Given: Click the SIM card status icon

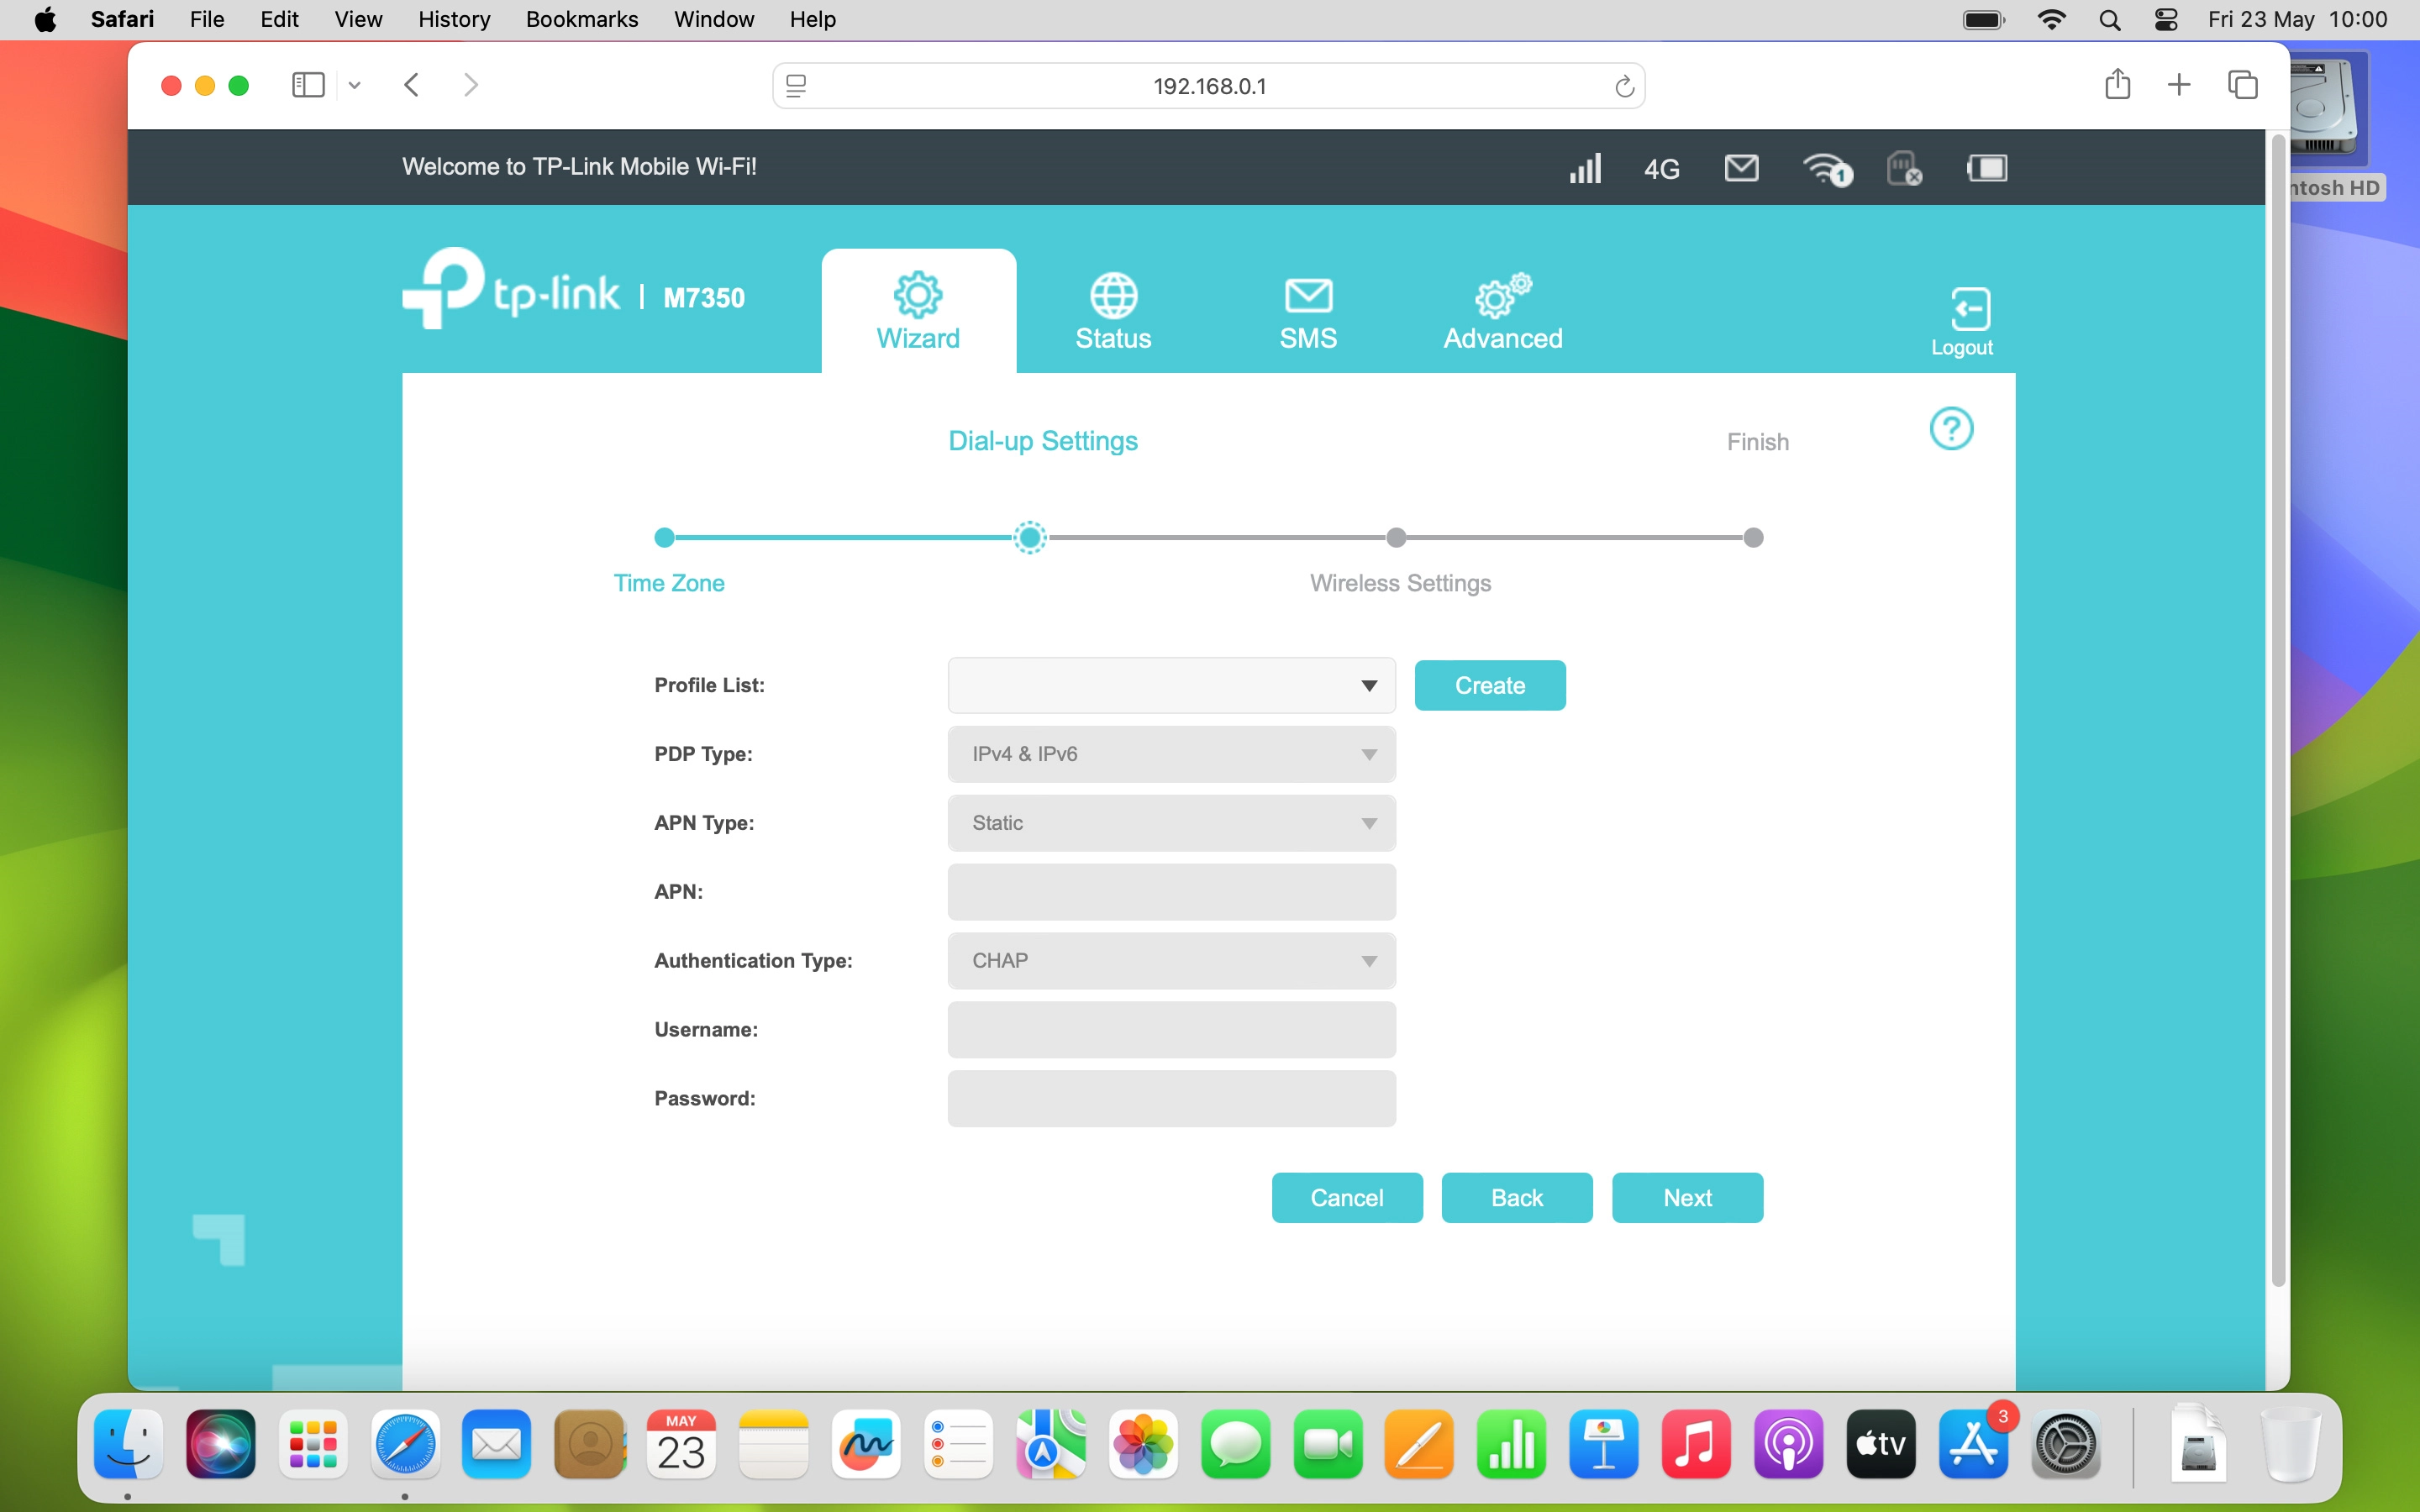Looking at the screenshot, I should pyautogui.click(x=1903, y=168).
